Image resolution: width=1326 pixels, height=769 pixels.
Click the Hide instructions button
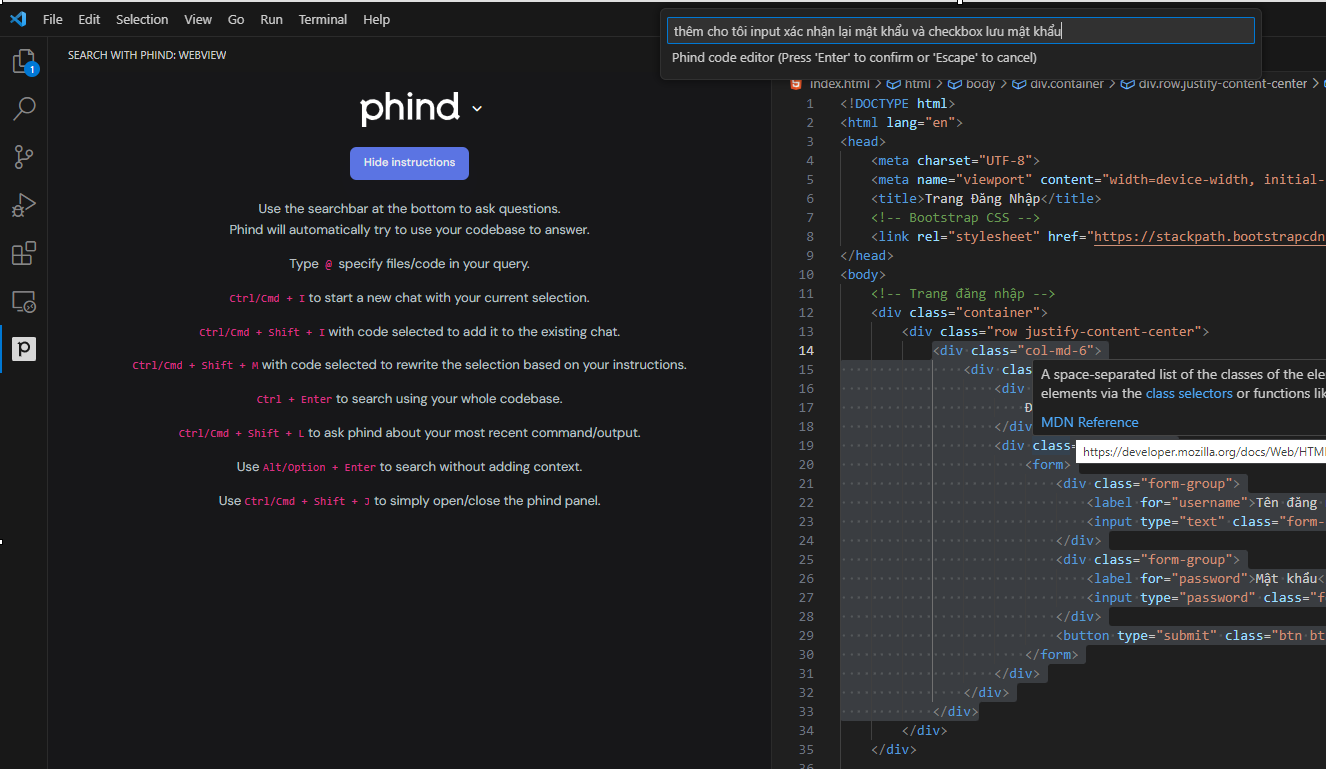point(409,163)
